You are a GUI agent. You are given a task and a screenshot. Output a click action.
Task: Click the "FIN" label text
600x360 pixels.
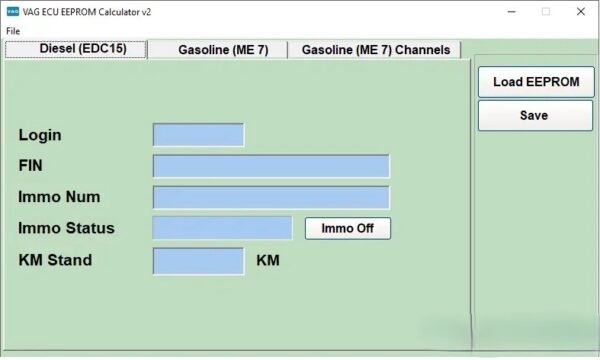click(30, 166)
